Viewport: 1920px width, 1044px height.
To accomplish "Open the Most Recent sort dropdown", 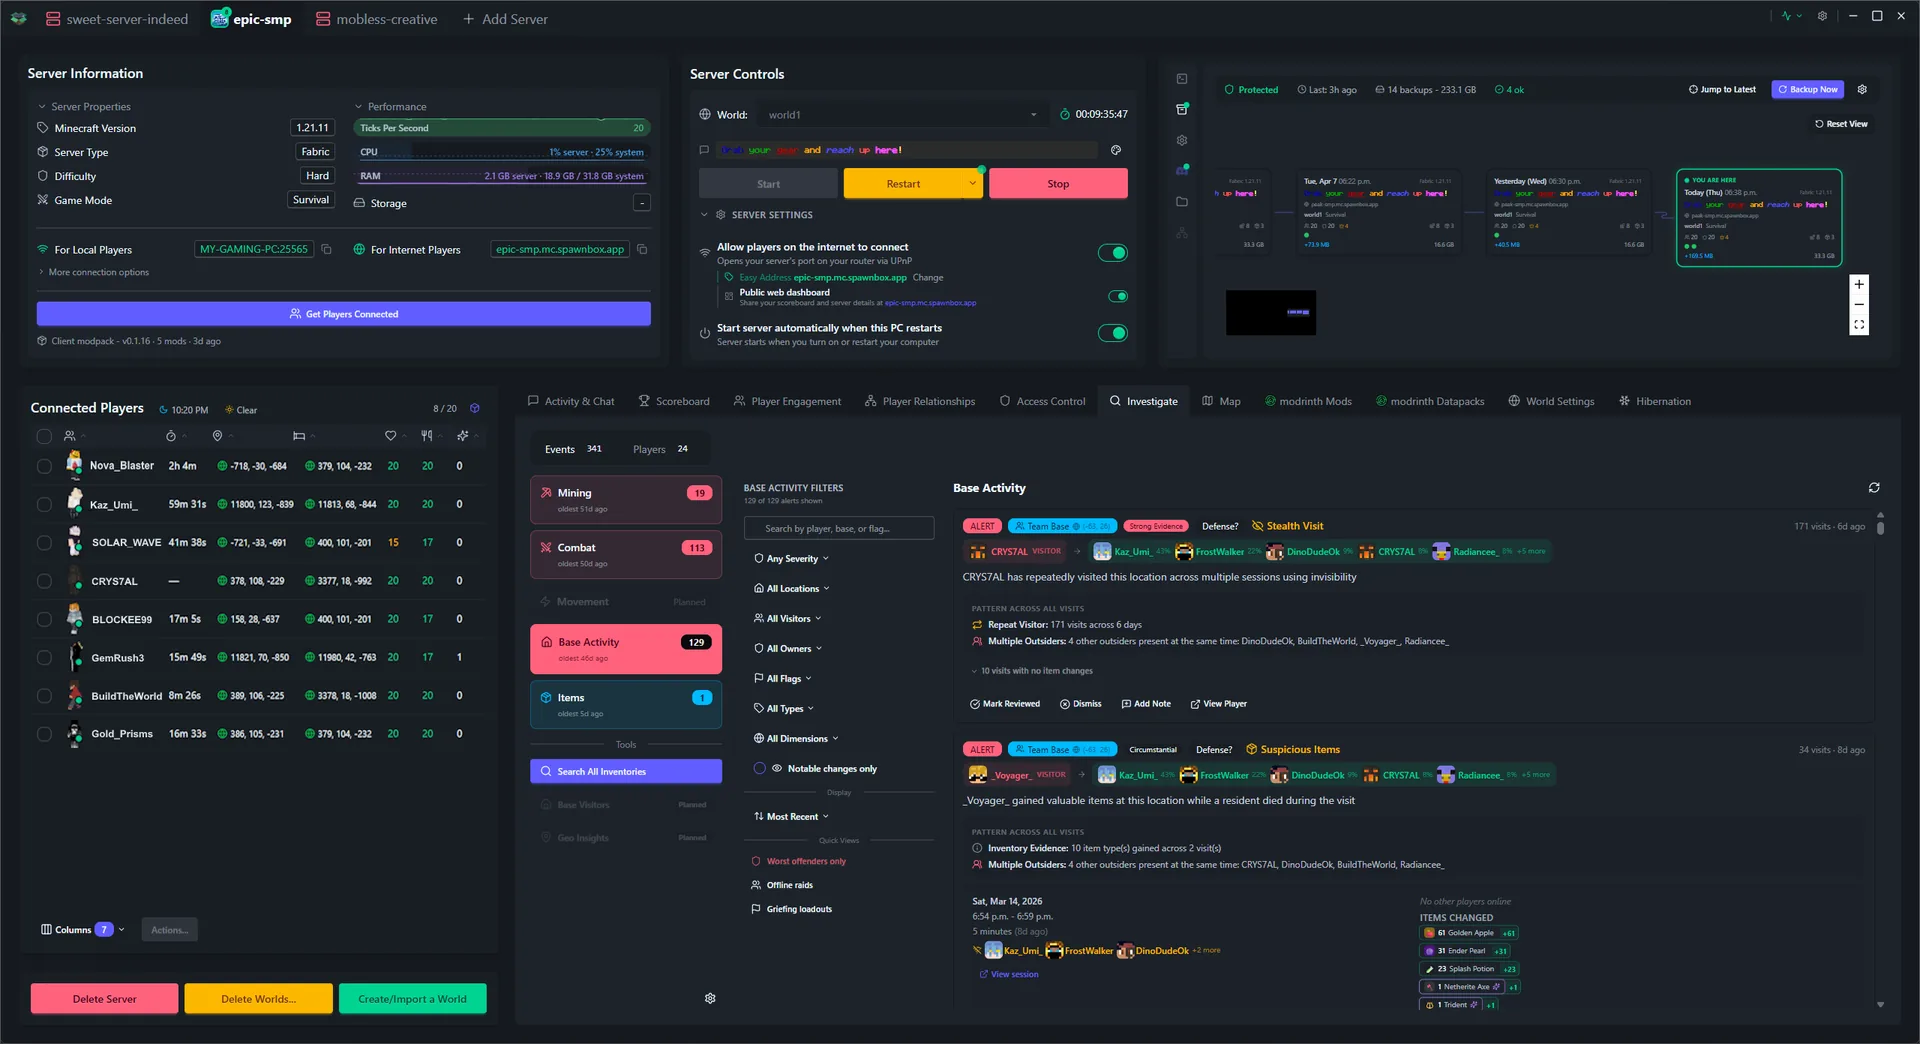I will pos(789,816).
